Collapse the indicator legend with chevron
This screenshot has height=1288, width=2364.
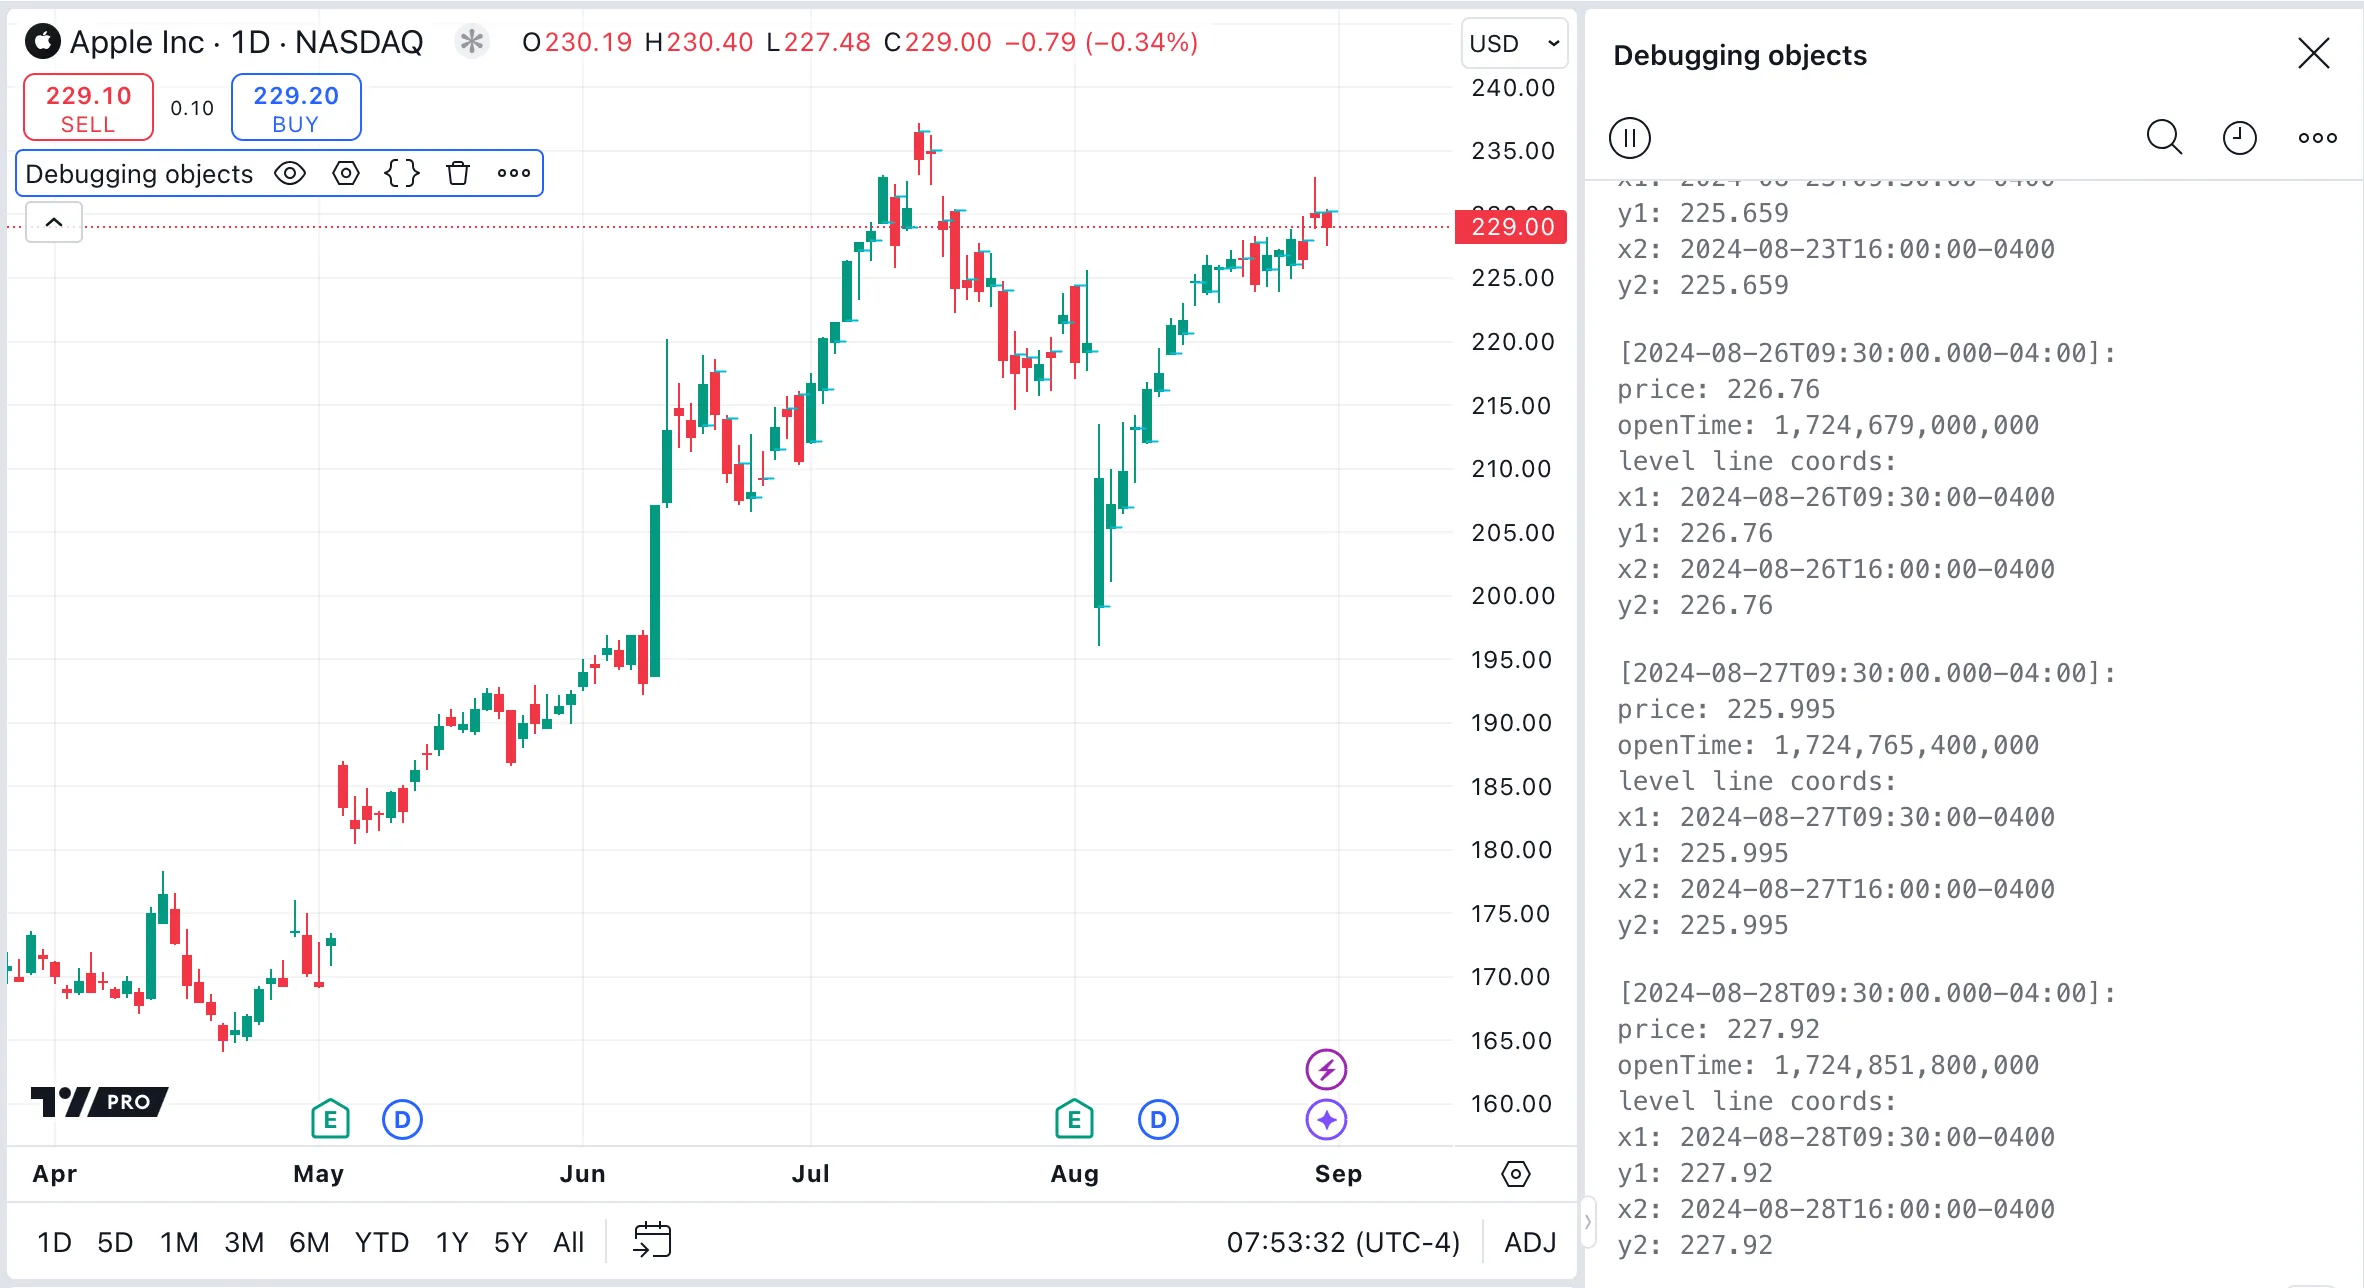coord(54,222)
